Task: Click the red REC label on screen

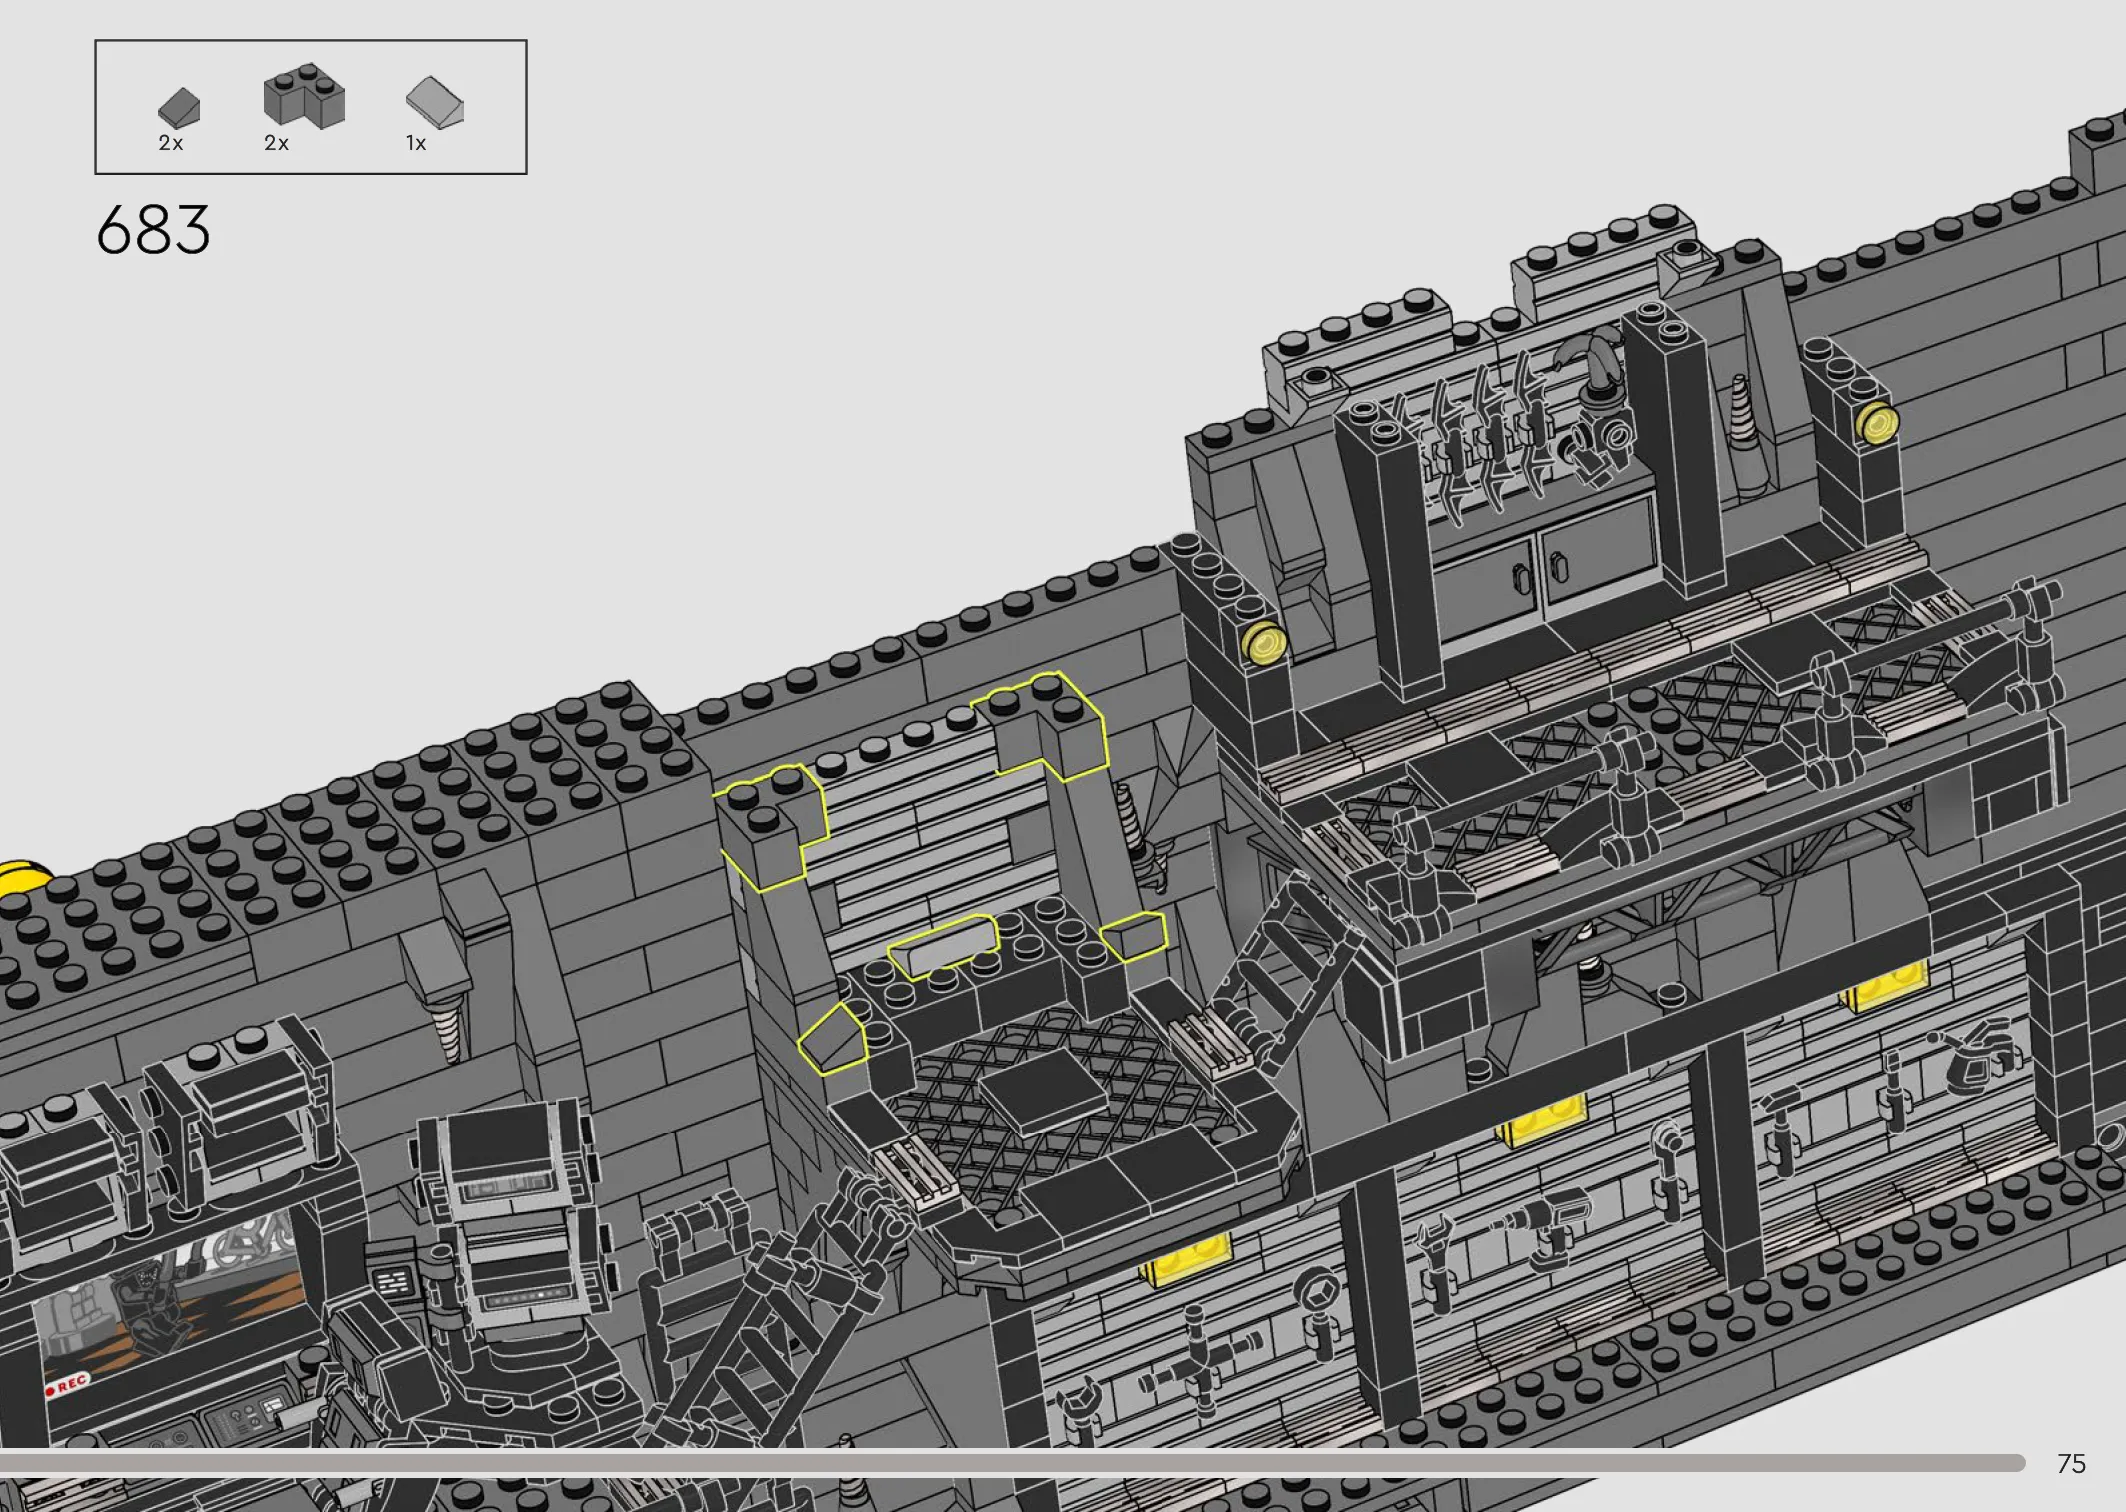Action: 68,1386
